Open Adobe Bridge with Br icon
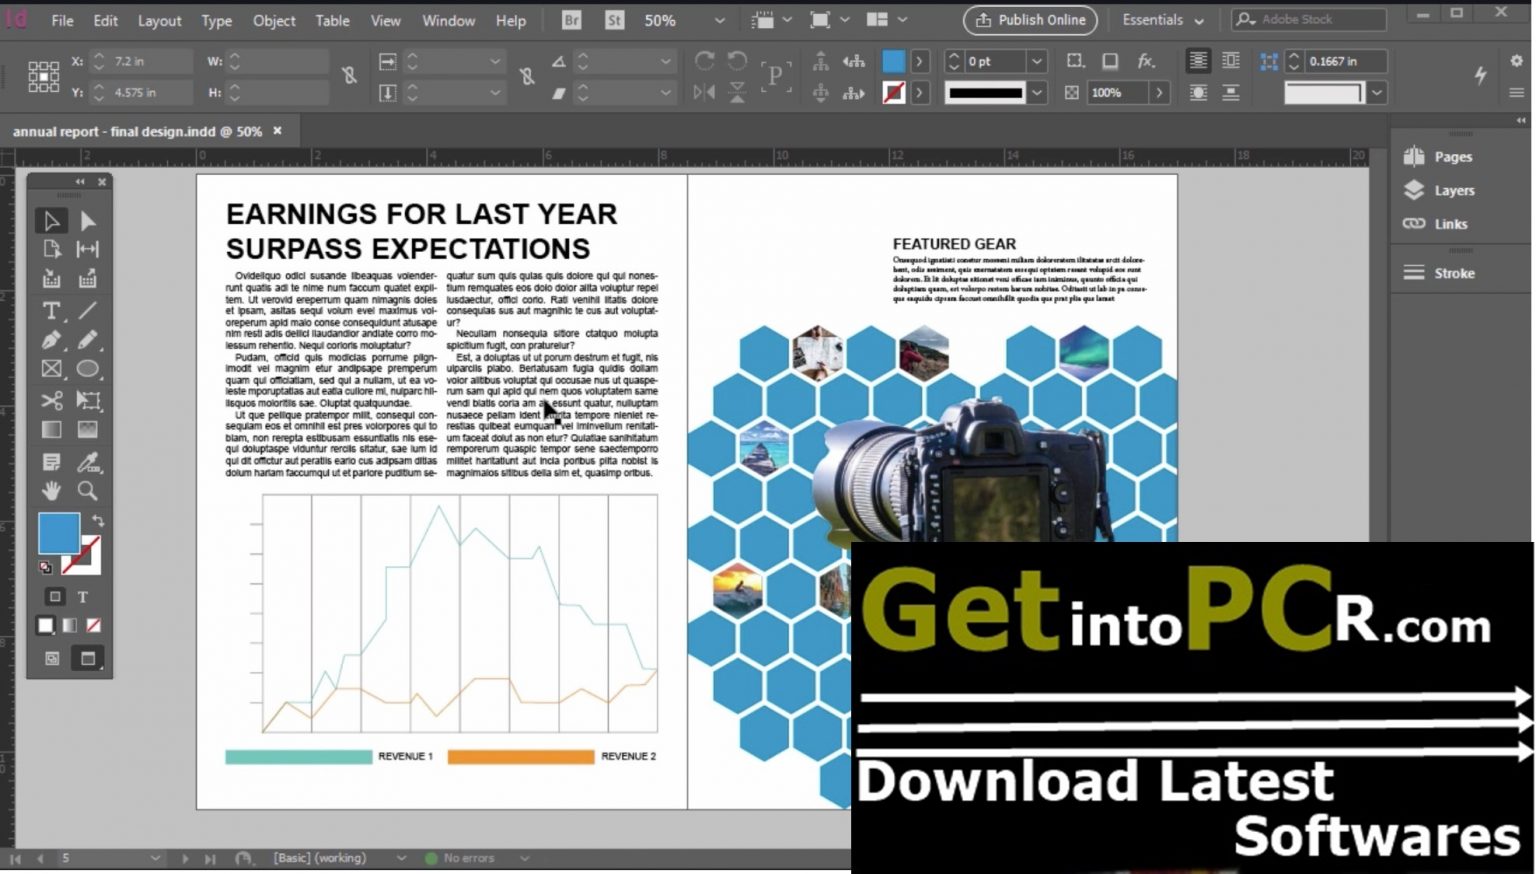This screenshot has height=874, width=1536. click(572, 20)
